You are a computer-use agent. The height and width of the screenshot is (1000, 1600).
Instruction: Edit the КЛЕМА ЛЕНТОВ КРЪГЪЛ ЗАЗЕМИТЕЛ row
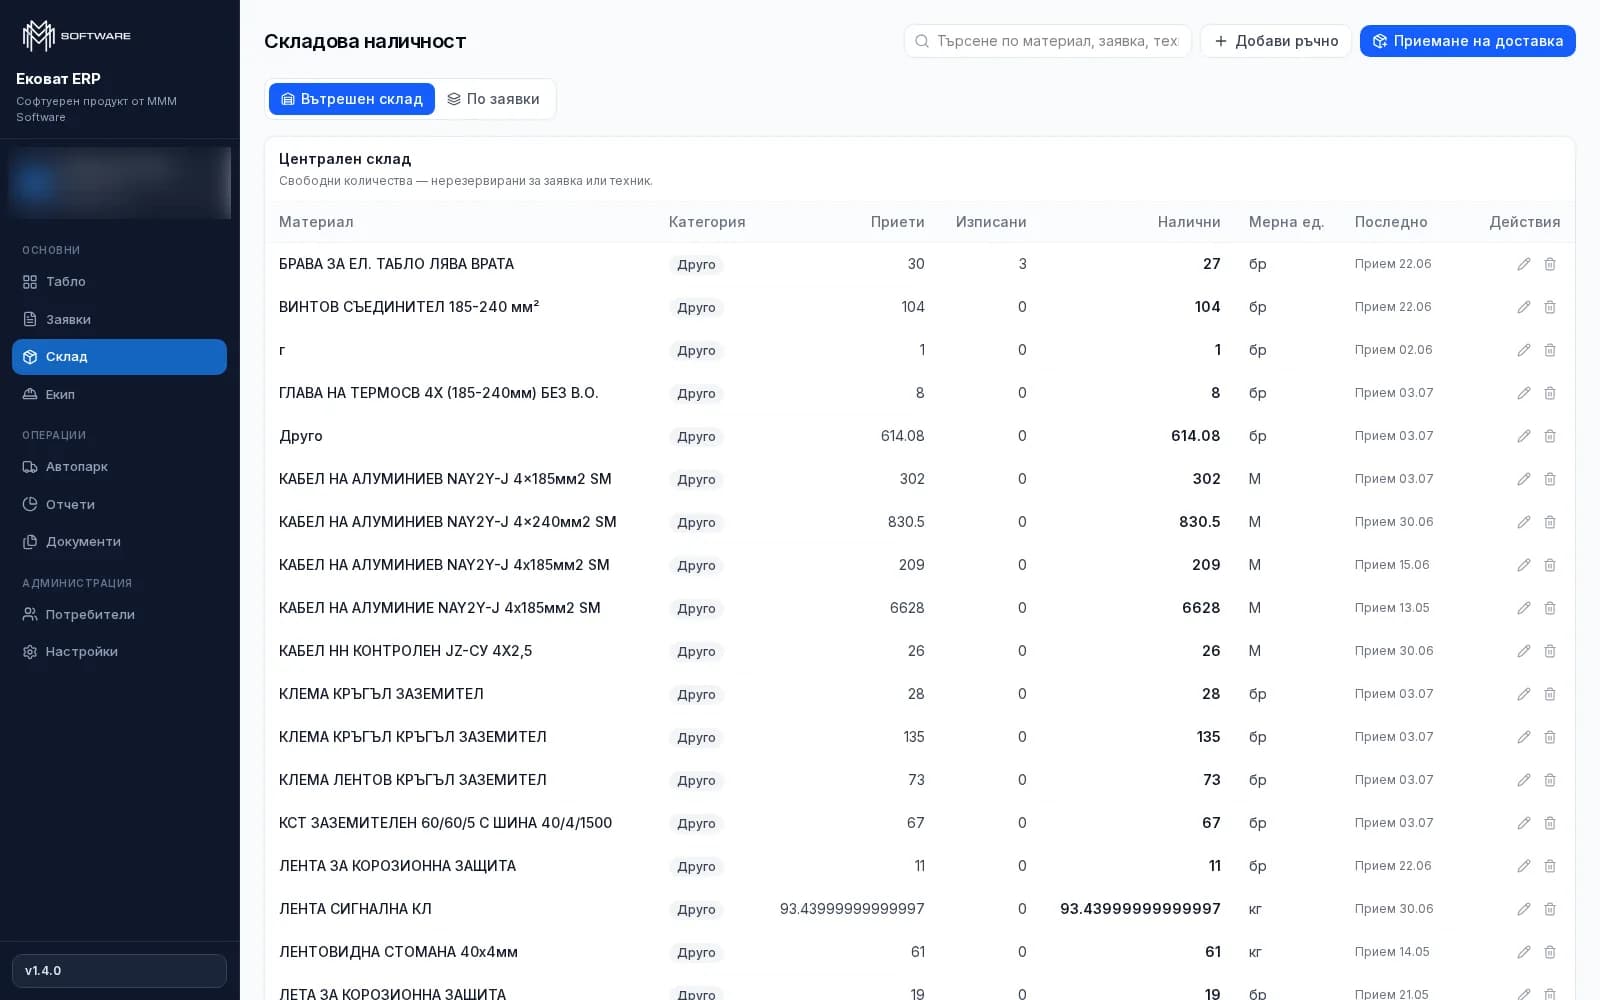pyautogui.click(x=1524, y=780)
